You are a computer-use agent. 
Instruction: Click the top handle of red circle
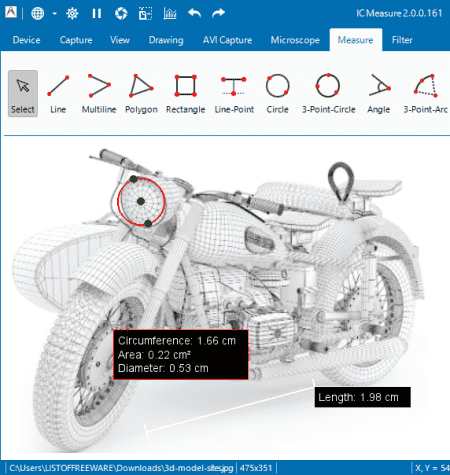click(x=133, y=179)
